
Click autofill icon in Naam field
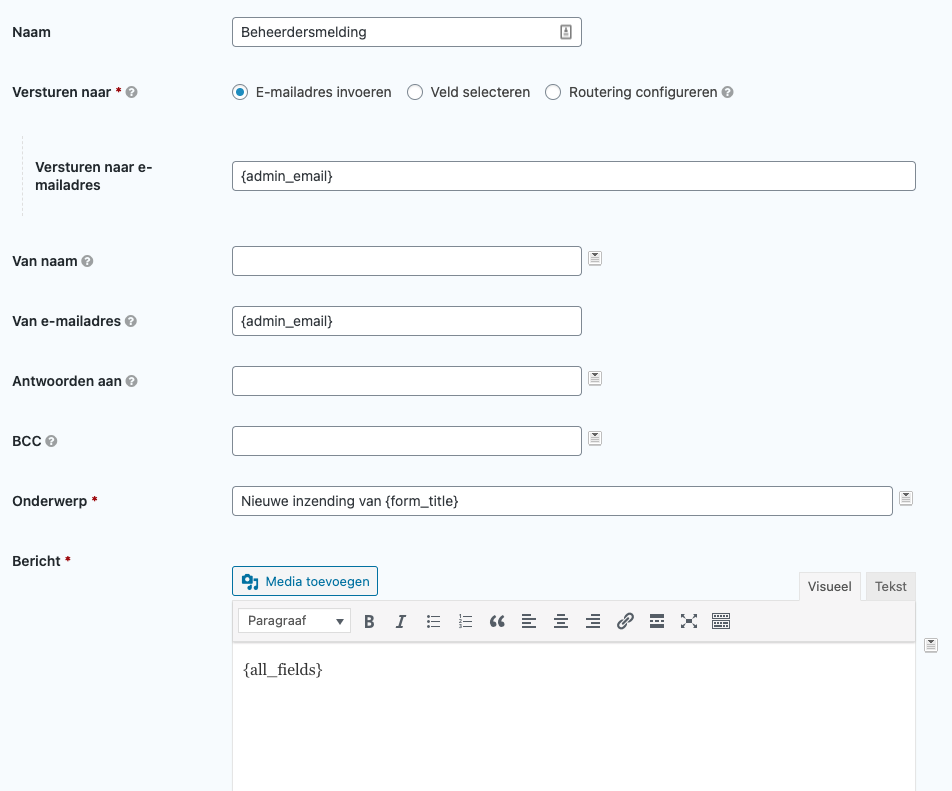coord(566,32)
